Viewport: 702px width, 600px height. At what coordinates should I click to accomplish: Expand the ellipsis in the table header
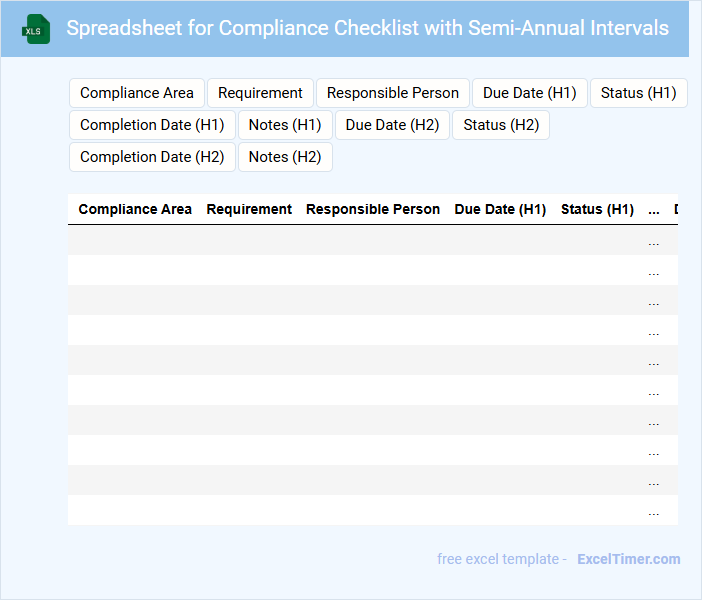[x=654, y=210]
